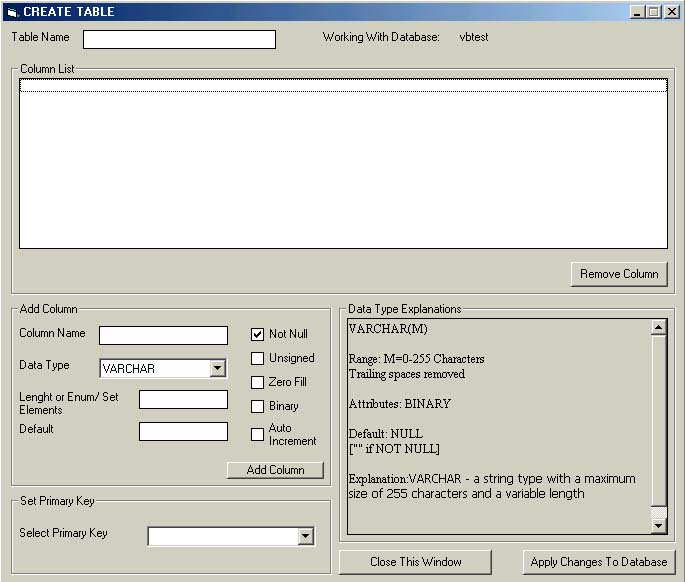Check the Binary attribute box

[x=257, y=406]
